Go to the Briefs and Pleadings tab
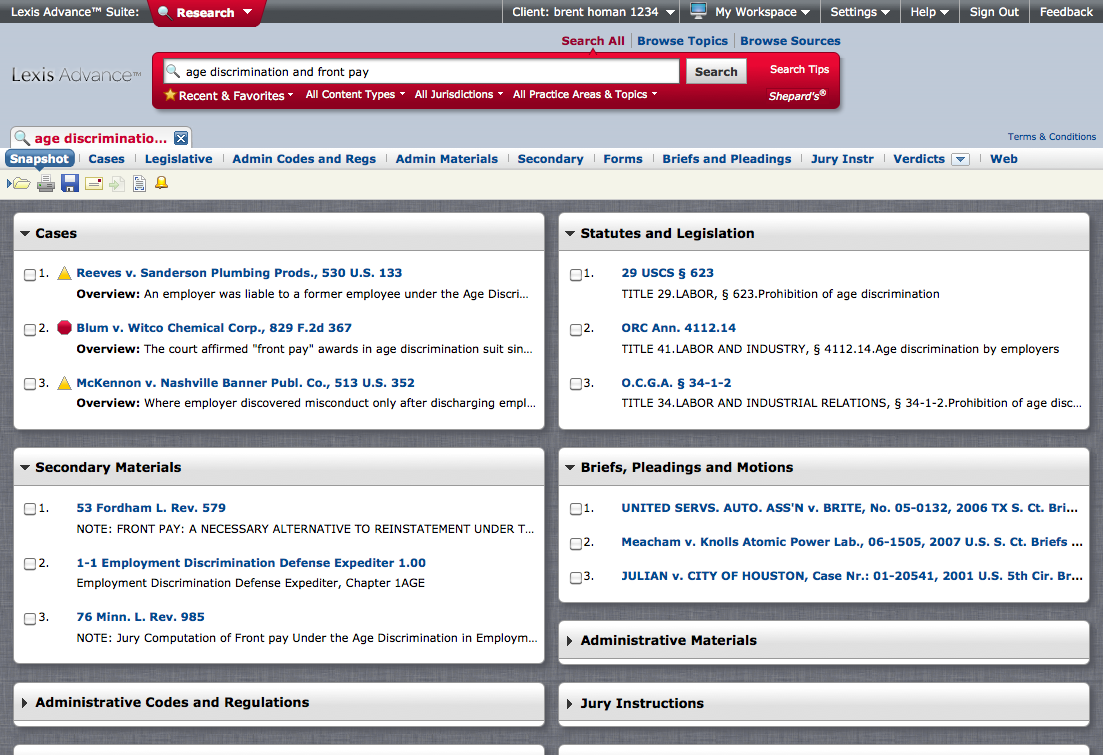Screen dimensions: 1103x755 [x=727, y=159]
